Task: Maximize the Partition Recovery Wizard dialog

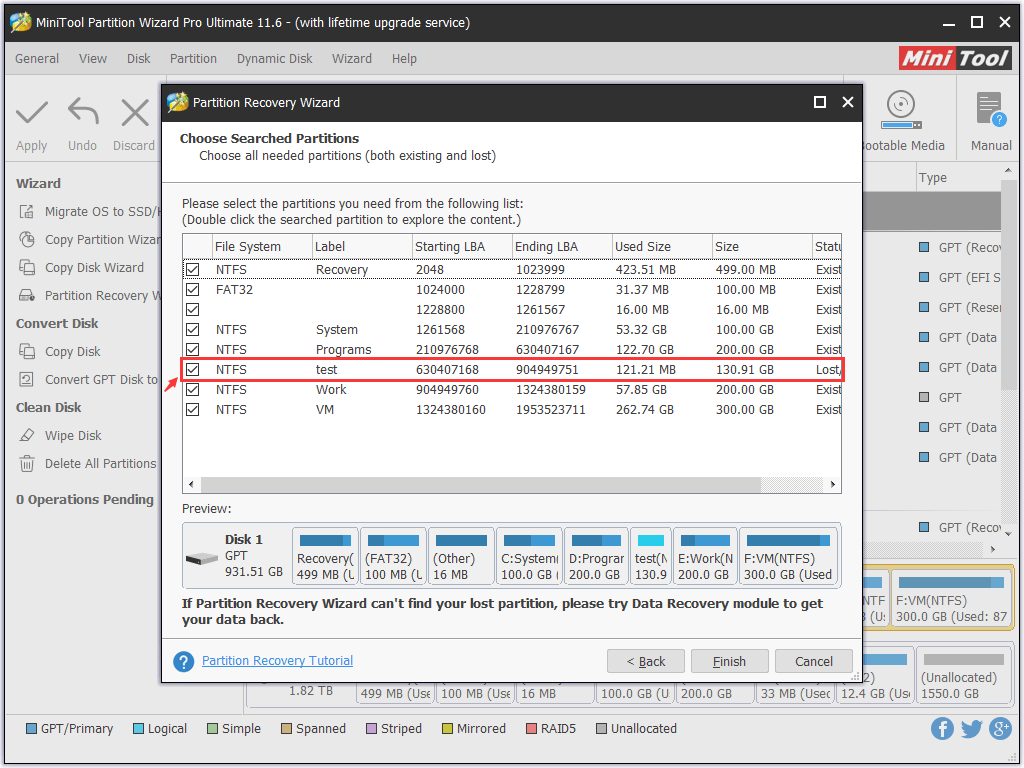Action: (820, 103)
